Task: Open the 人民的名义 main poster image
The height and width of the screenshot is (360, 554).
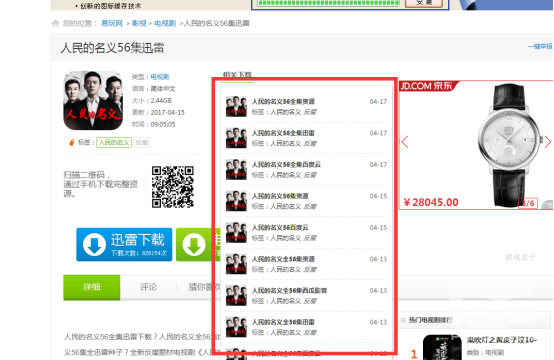Action: coord(93,100)
